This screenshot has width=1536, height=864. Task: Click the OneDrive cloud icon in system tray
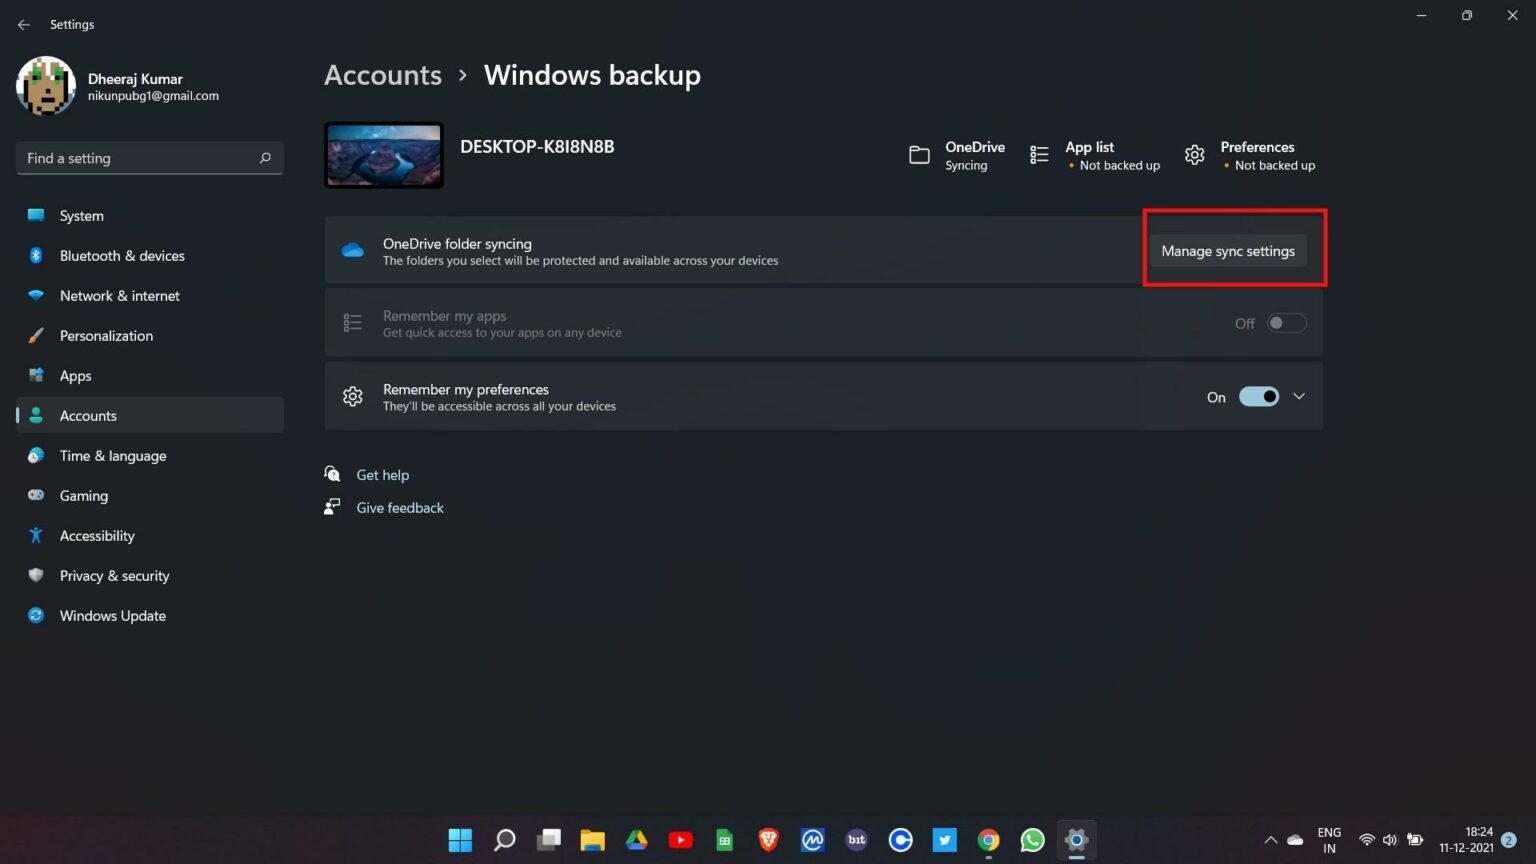(x=1294, y=840)
